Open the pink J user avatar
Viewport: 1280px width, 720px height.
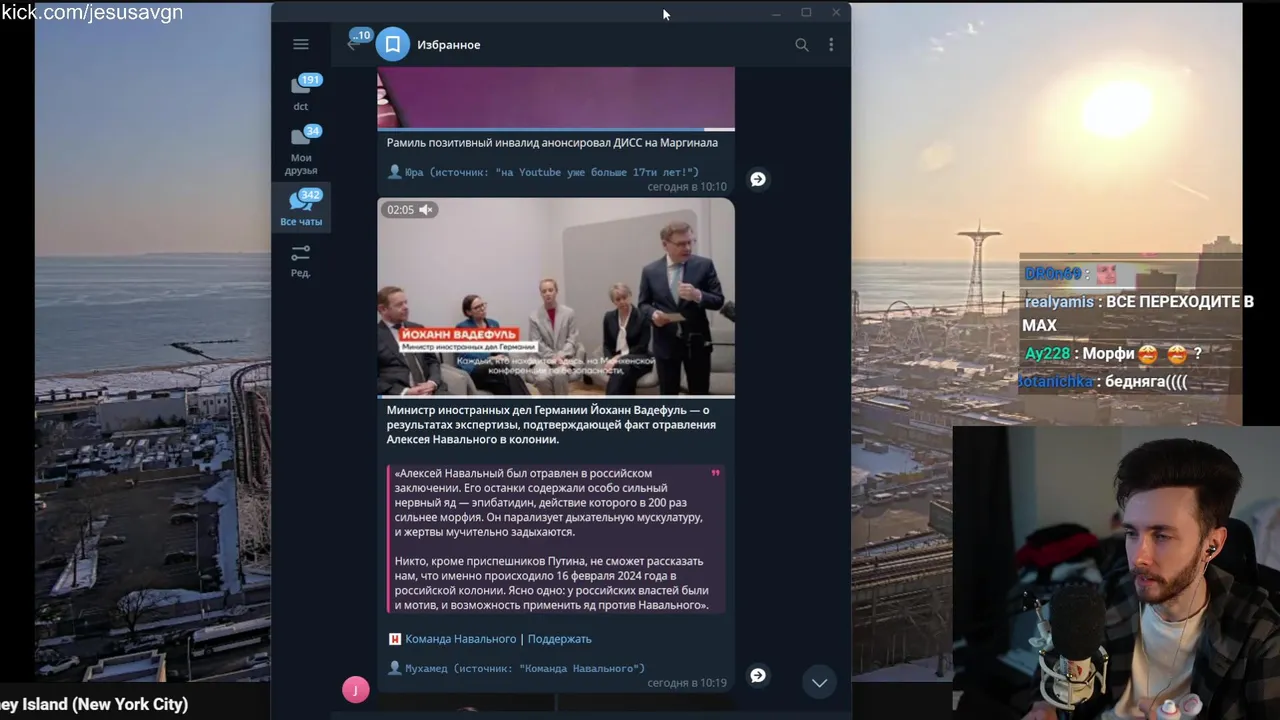(355, 689)
